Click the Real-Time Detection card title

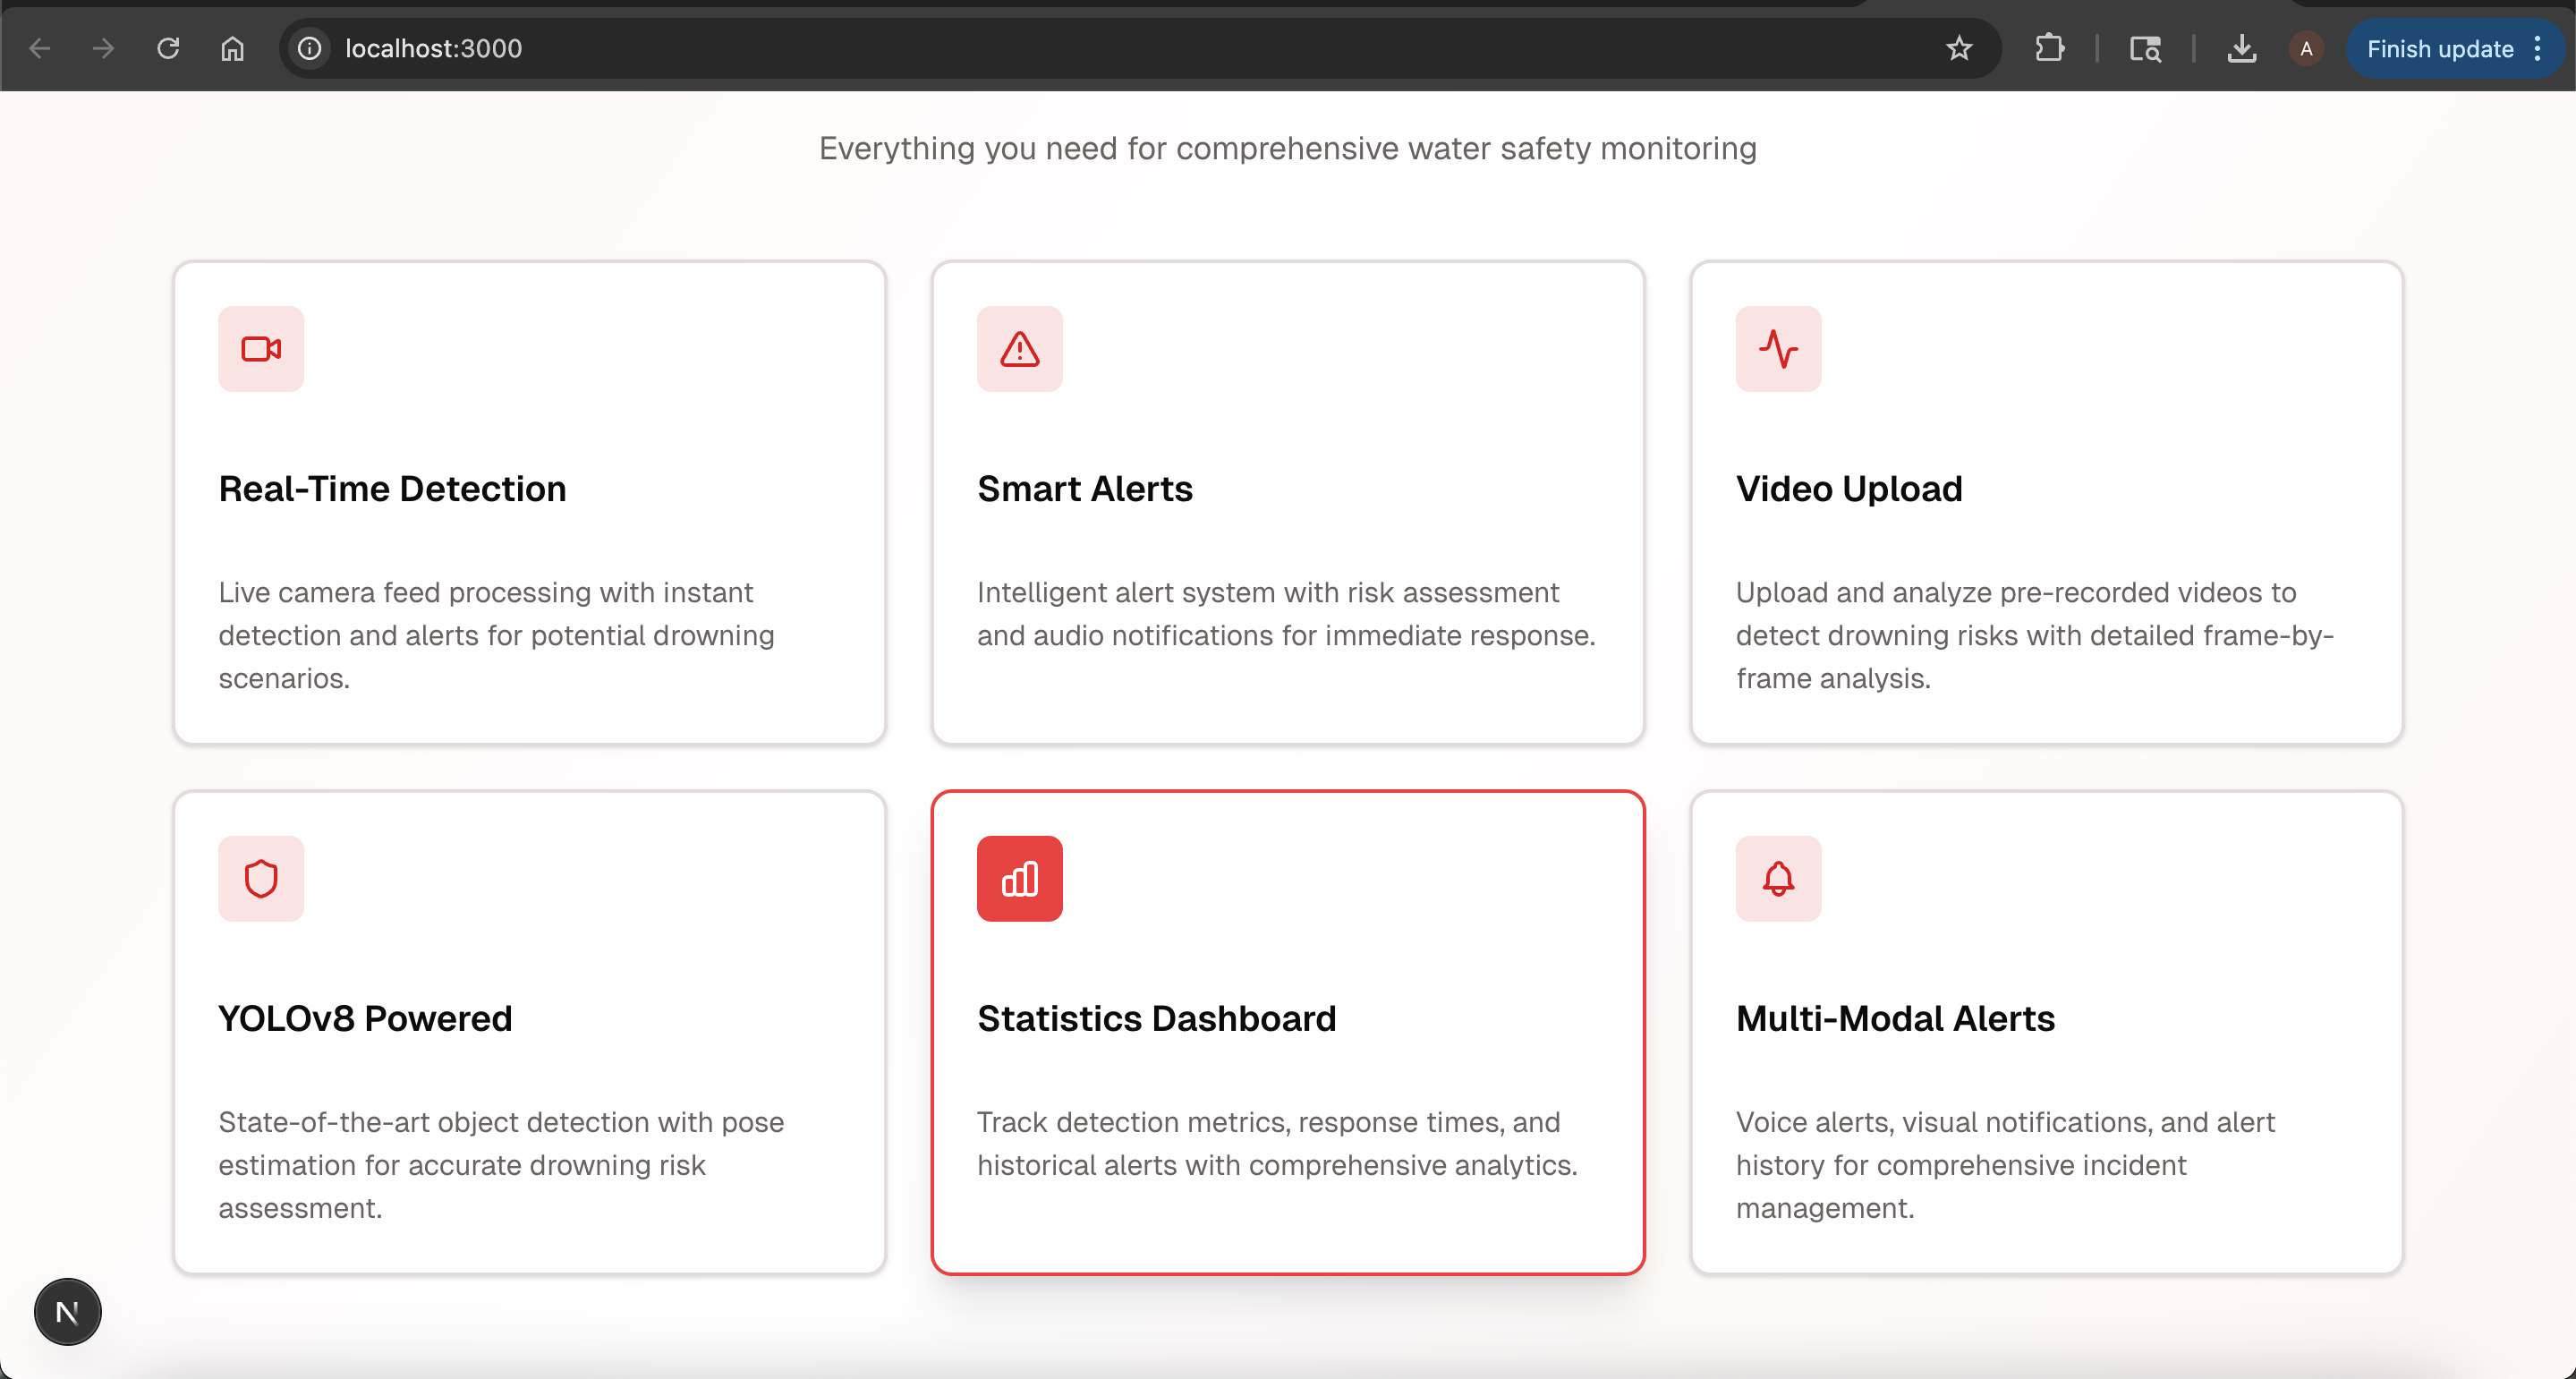tap(392, 488)
